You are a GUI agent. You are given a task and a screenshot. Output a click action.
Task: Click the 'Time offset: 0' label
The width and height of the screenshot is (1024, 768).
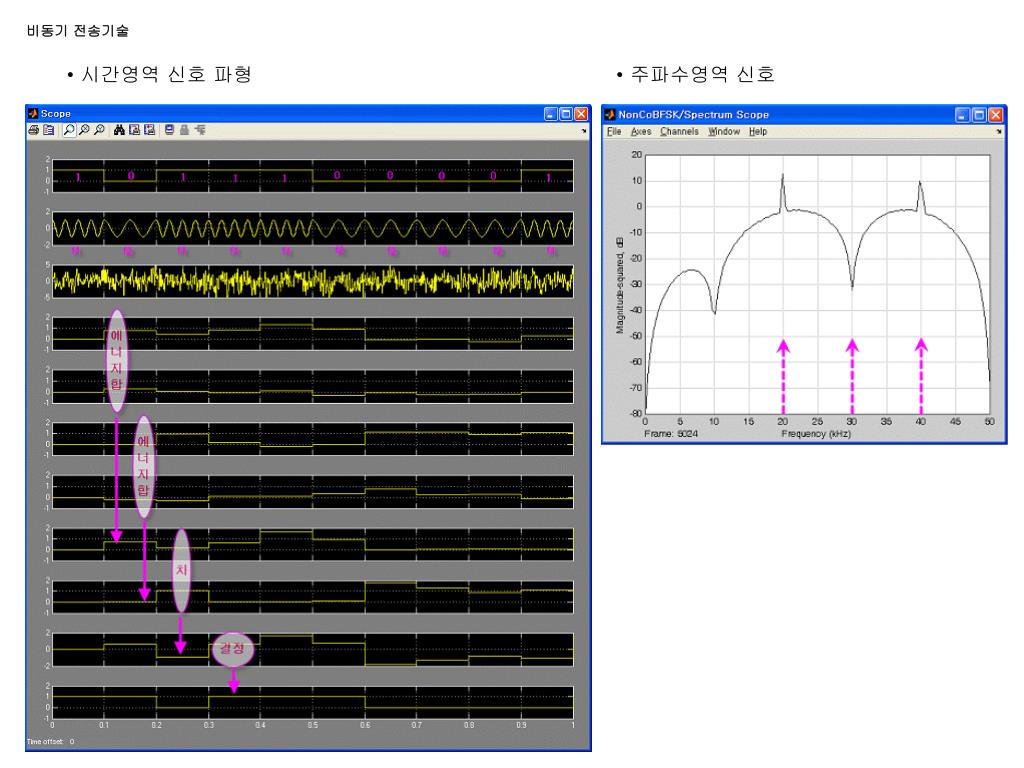50,742
